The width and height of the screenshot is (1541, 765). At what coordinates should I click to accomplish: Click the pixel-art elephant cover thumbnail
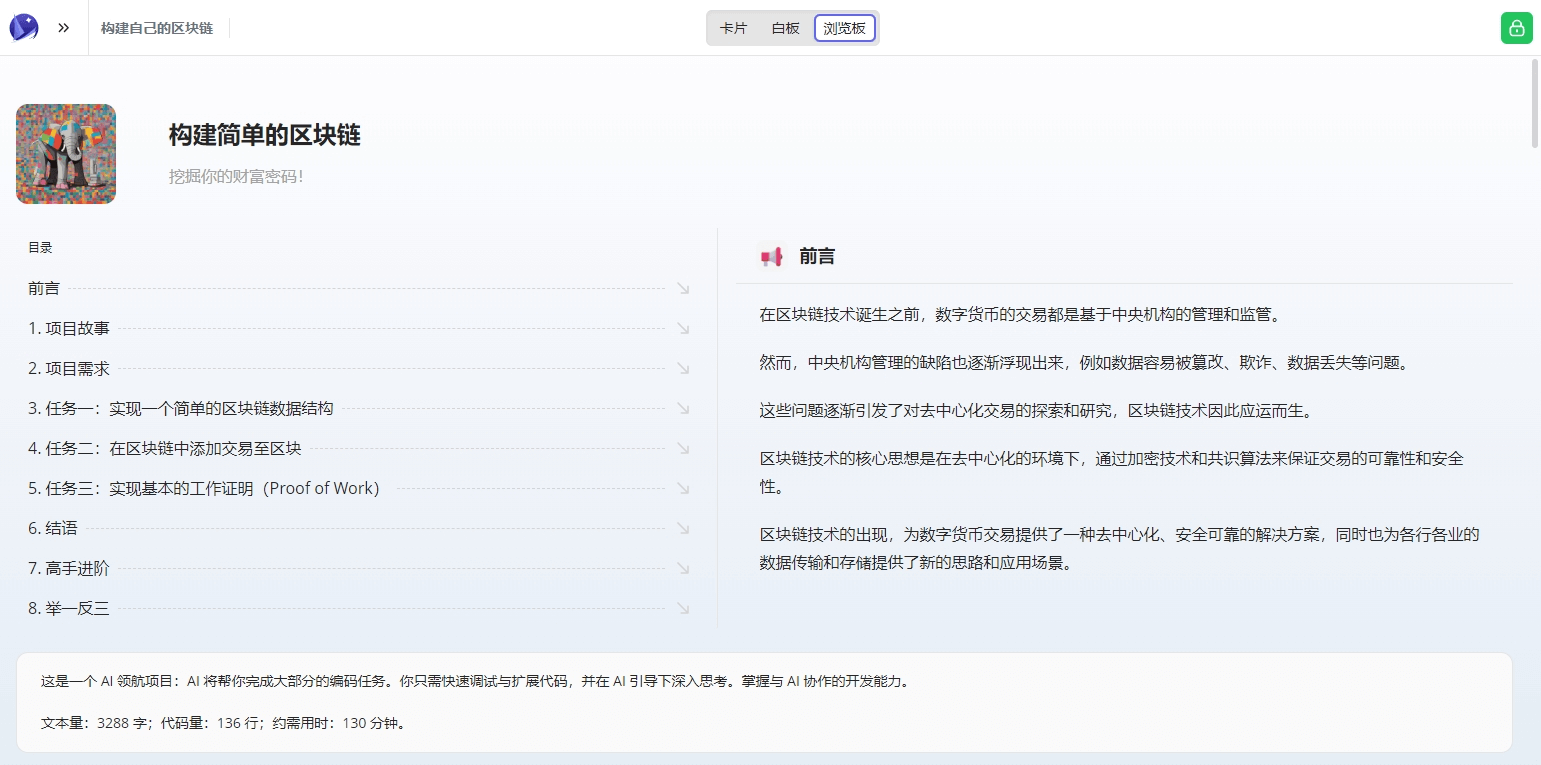click(x=65, y=153)
